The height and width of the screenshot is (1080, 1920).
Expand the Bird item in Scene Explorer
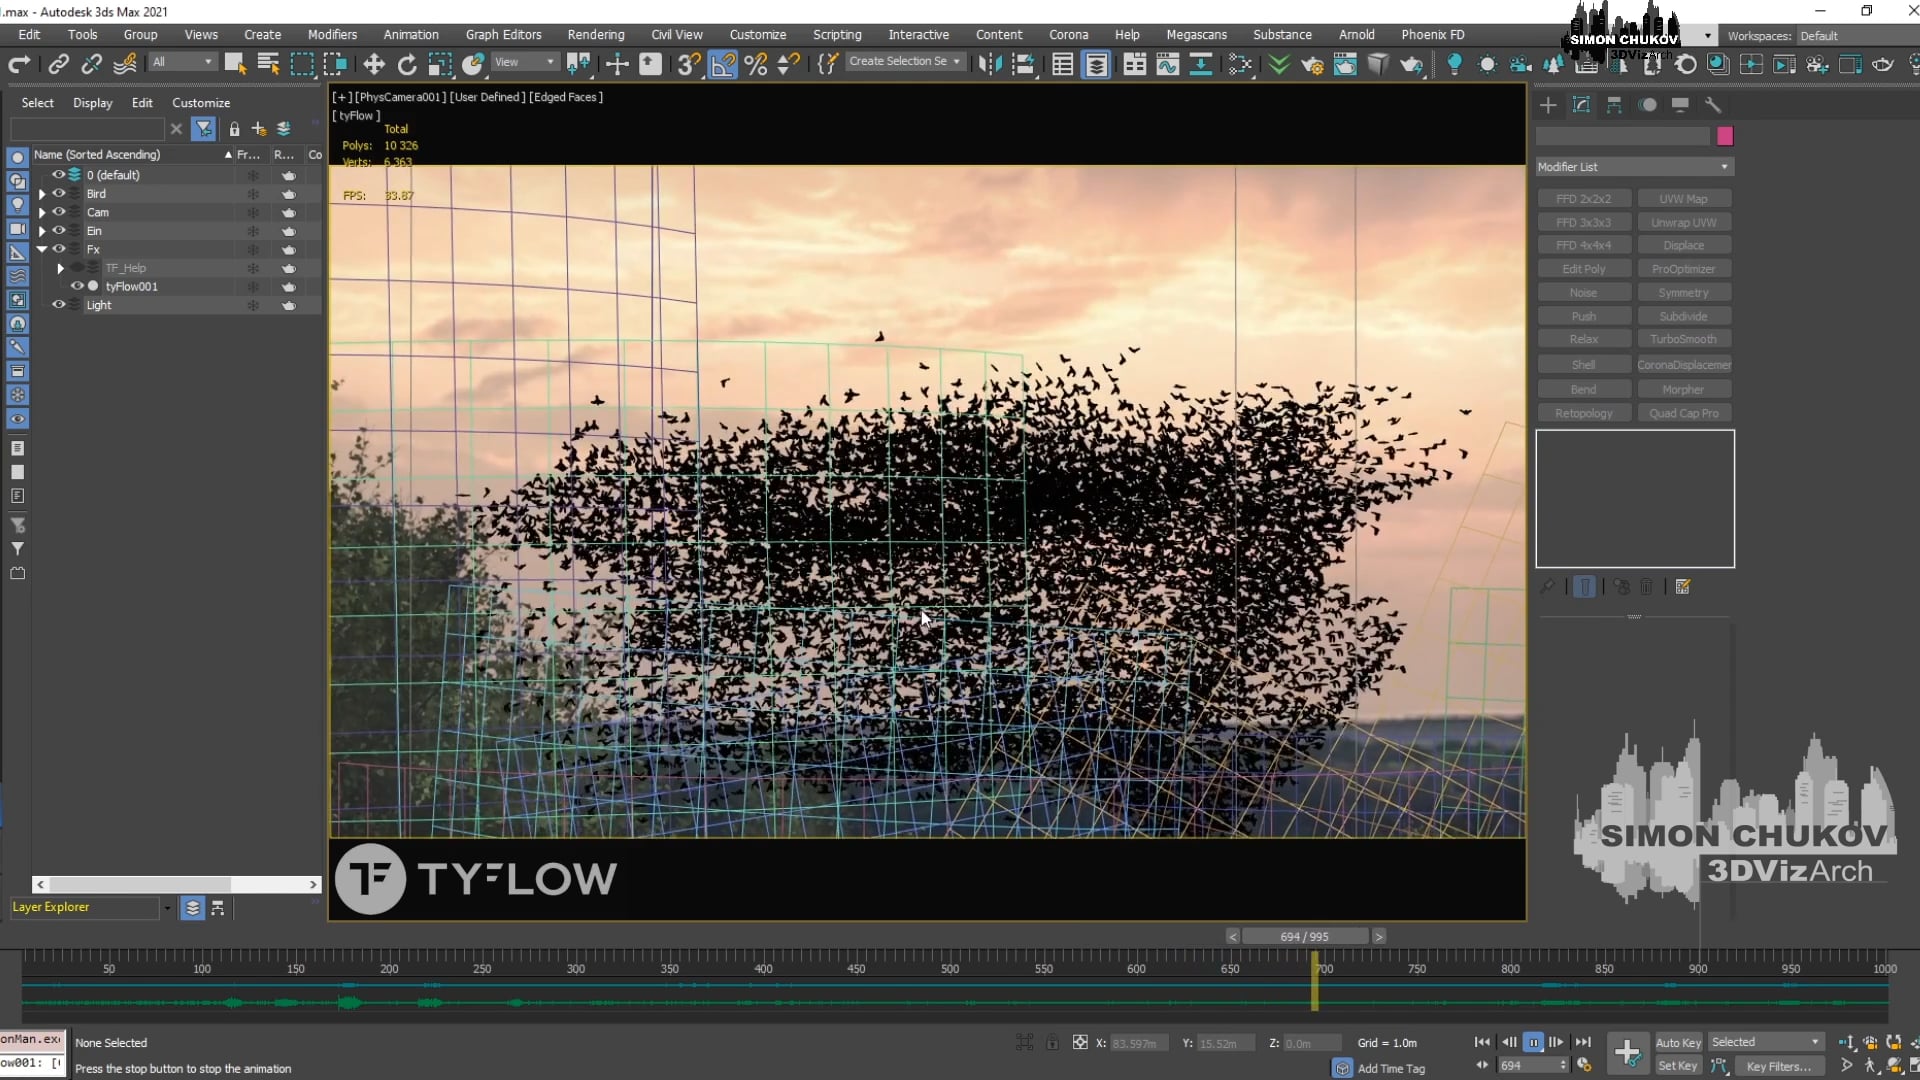pos(41,193)
